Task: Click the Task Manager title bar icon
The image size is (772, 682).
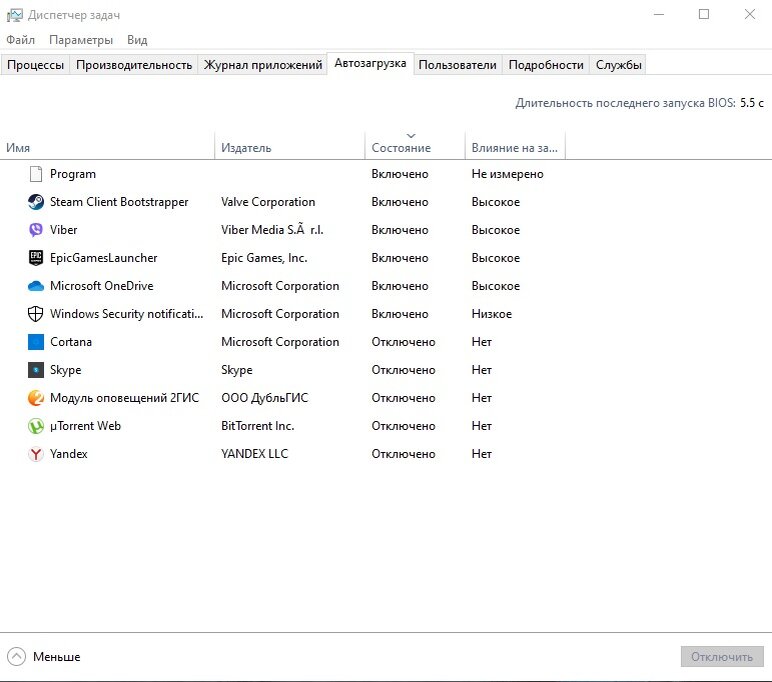Action: tap(14, 15)
